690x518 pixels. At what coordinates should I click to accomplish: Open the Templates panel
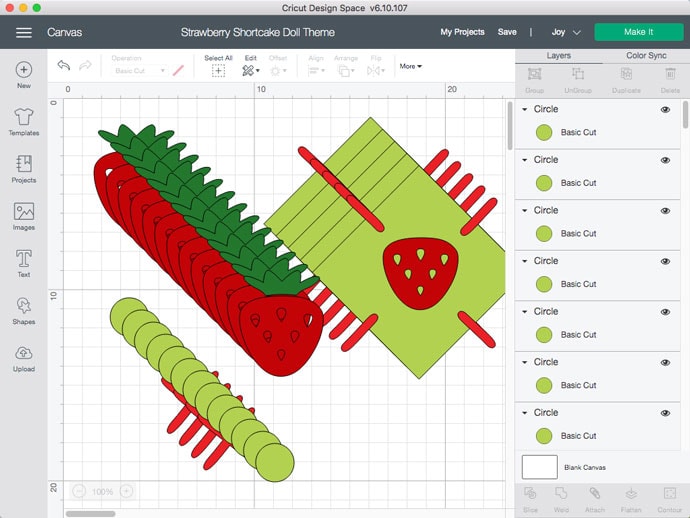(x=24, y=122)
